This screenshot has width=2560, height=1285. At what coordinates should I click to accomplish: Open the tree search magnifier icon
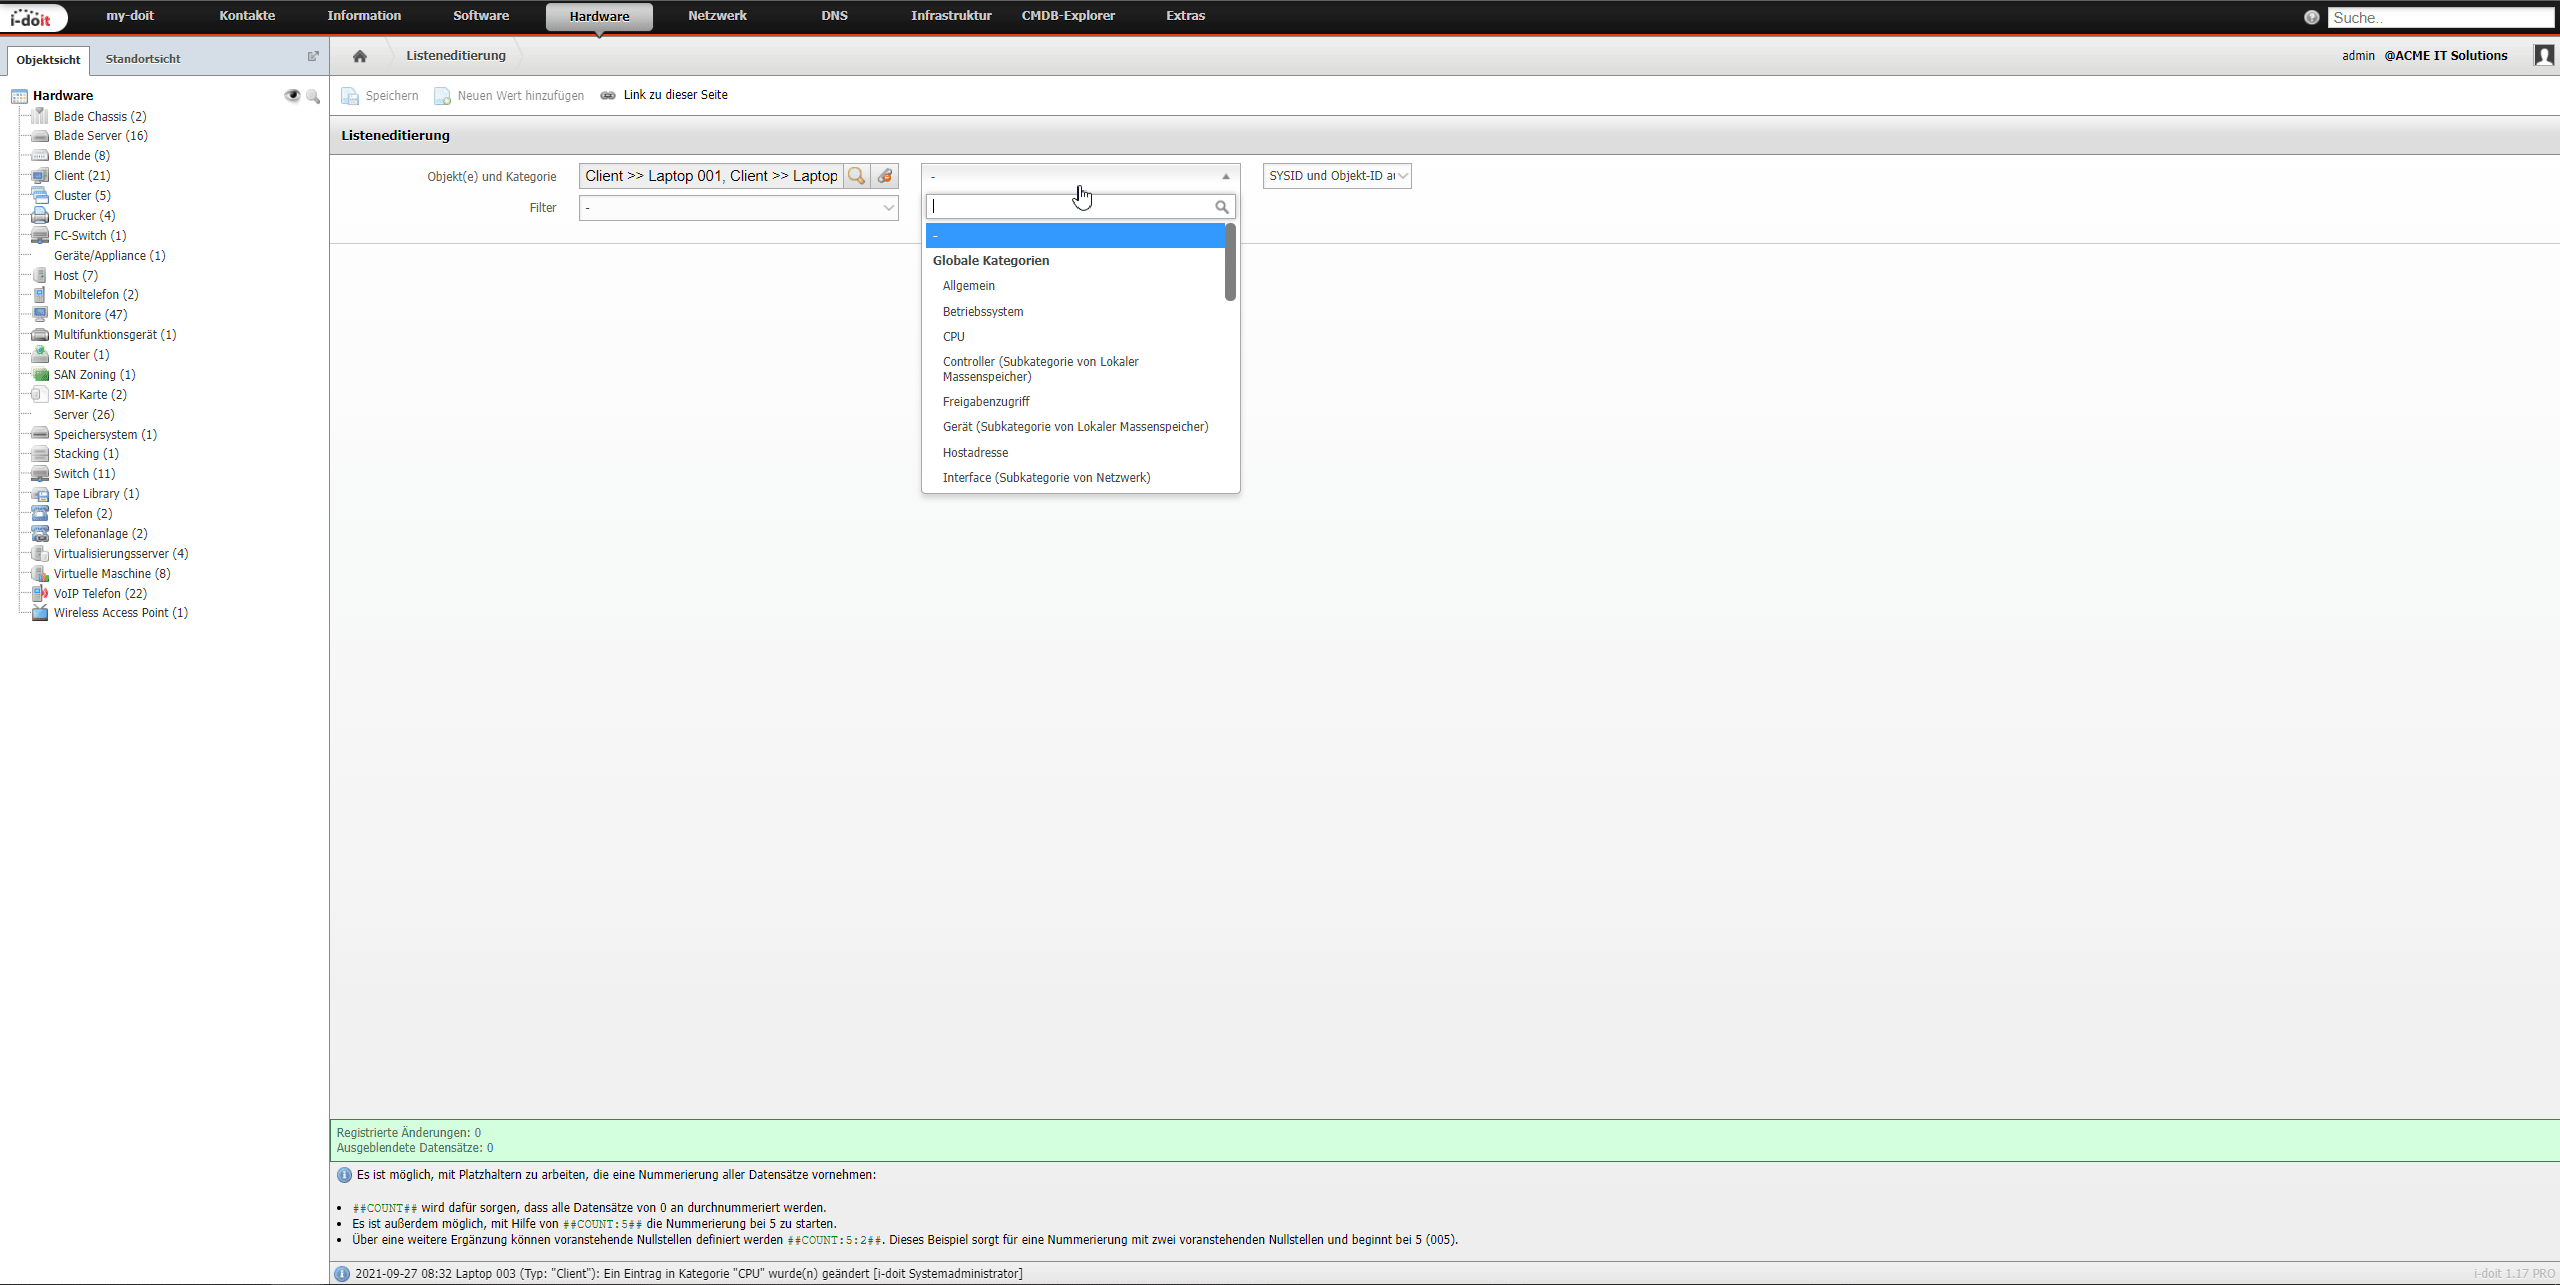click(313, 96)
